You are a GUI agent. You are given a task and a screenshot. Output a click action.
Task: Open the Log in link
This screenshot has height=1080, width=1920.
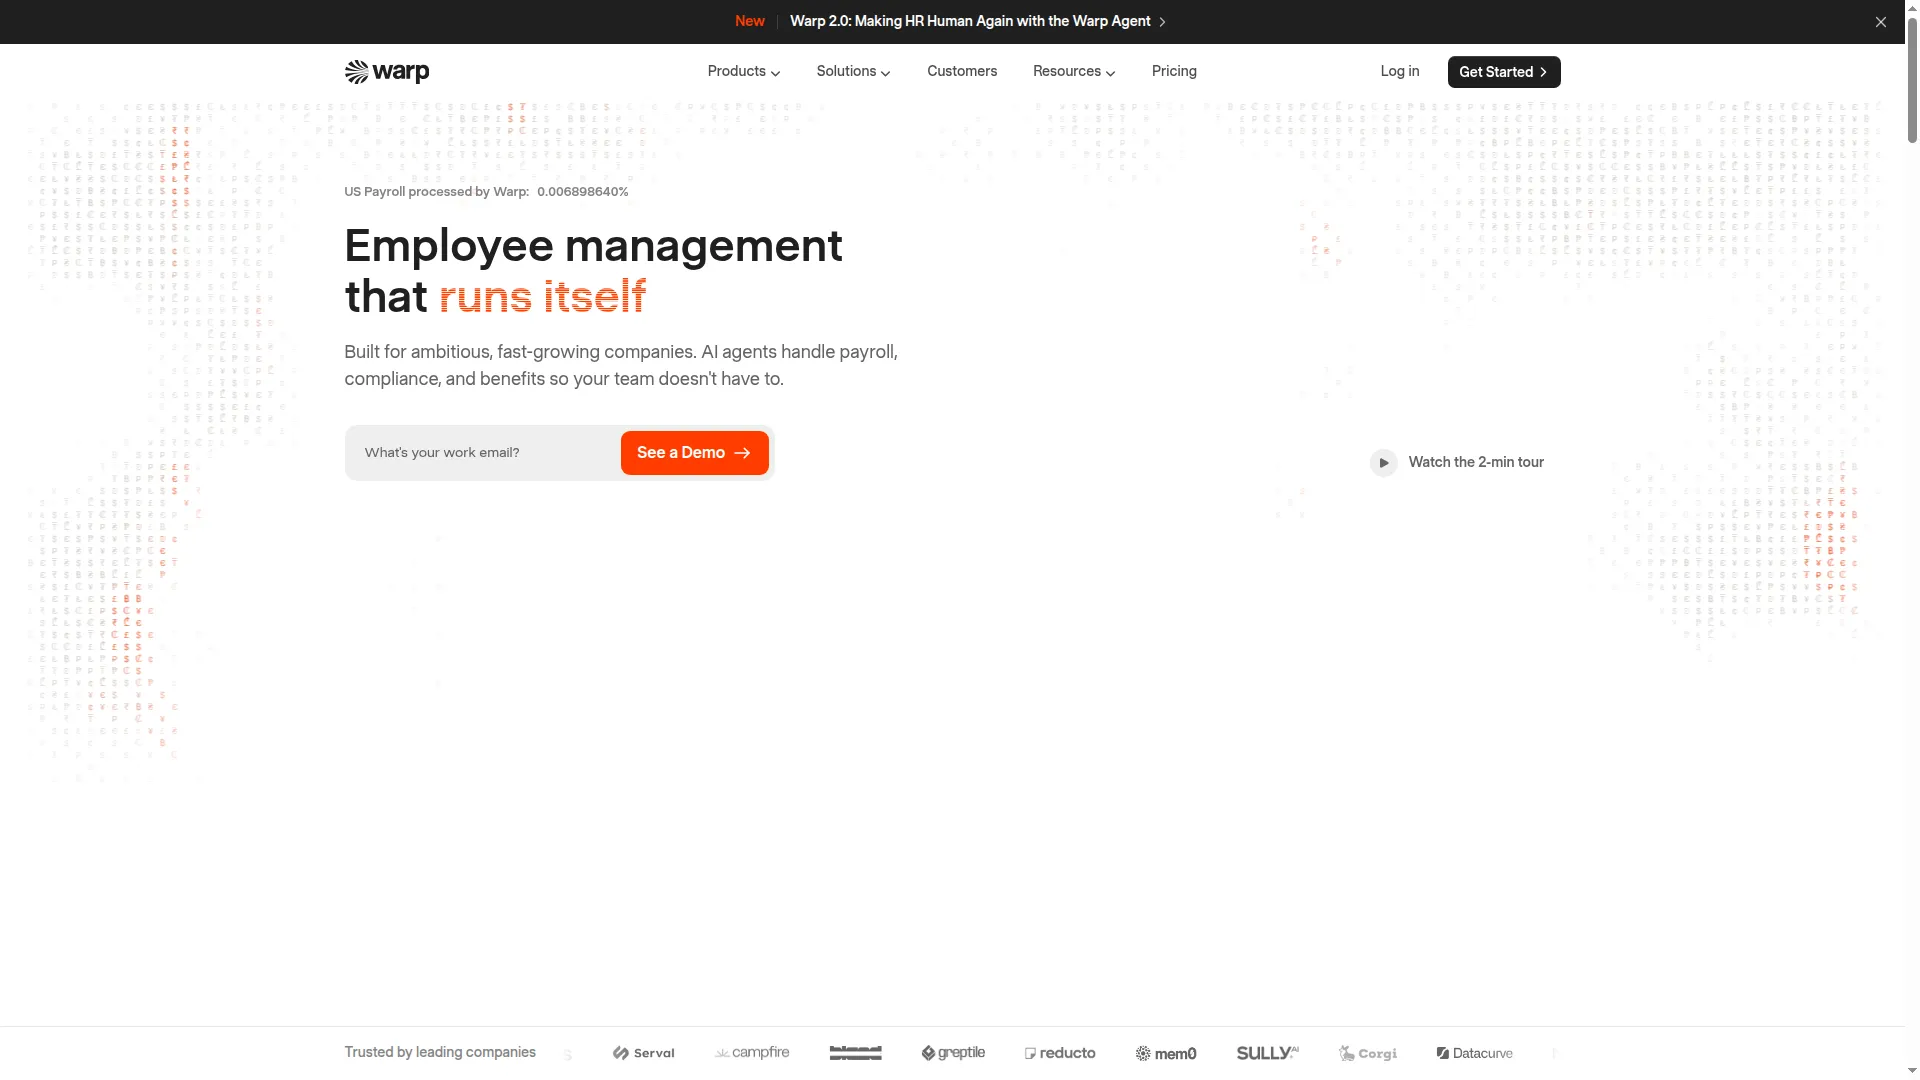click(1400, 71)
